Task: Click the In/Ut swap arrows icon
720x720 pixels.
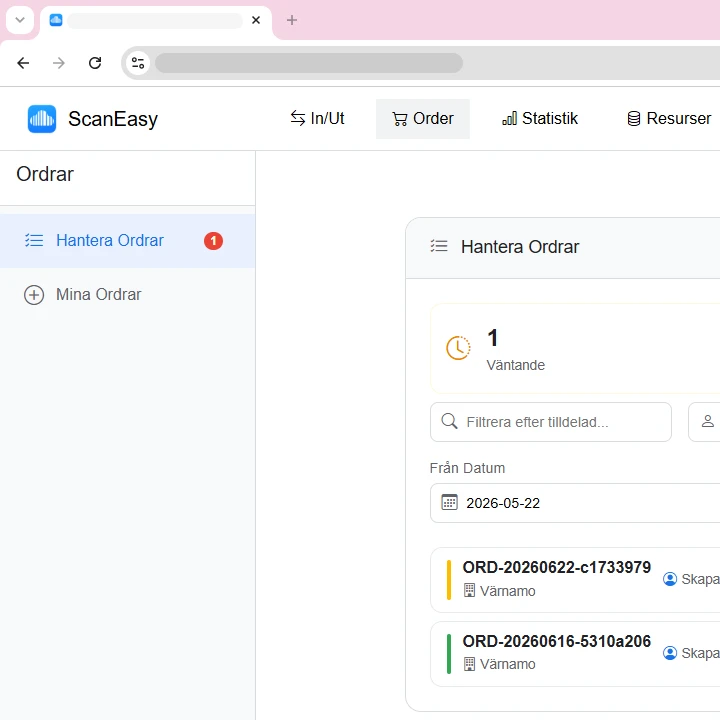Action: pyautogui.click(x=298, y=118)
